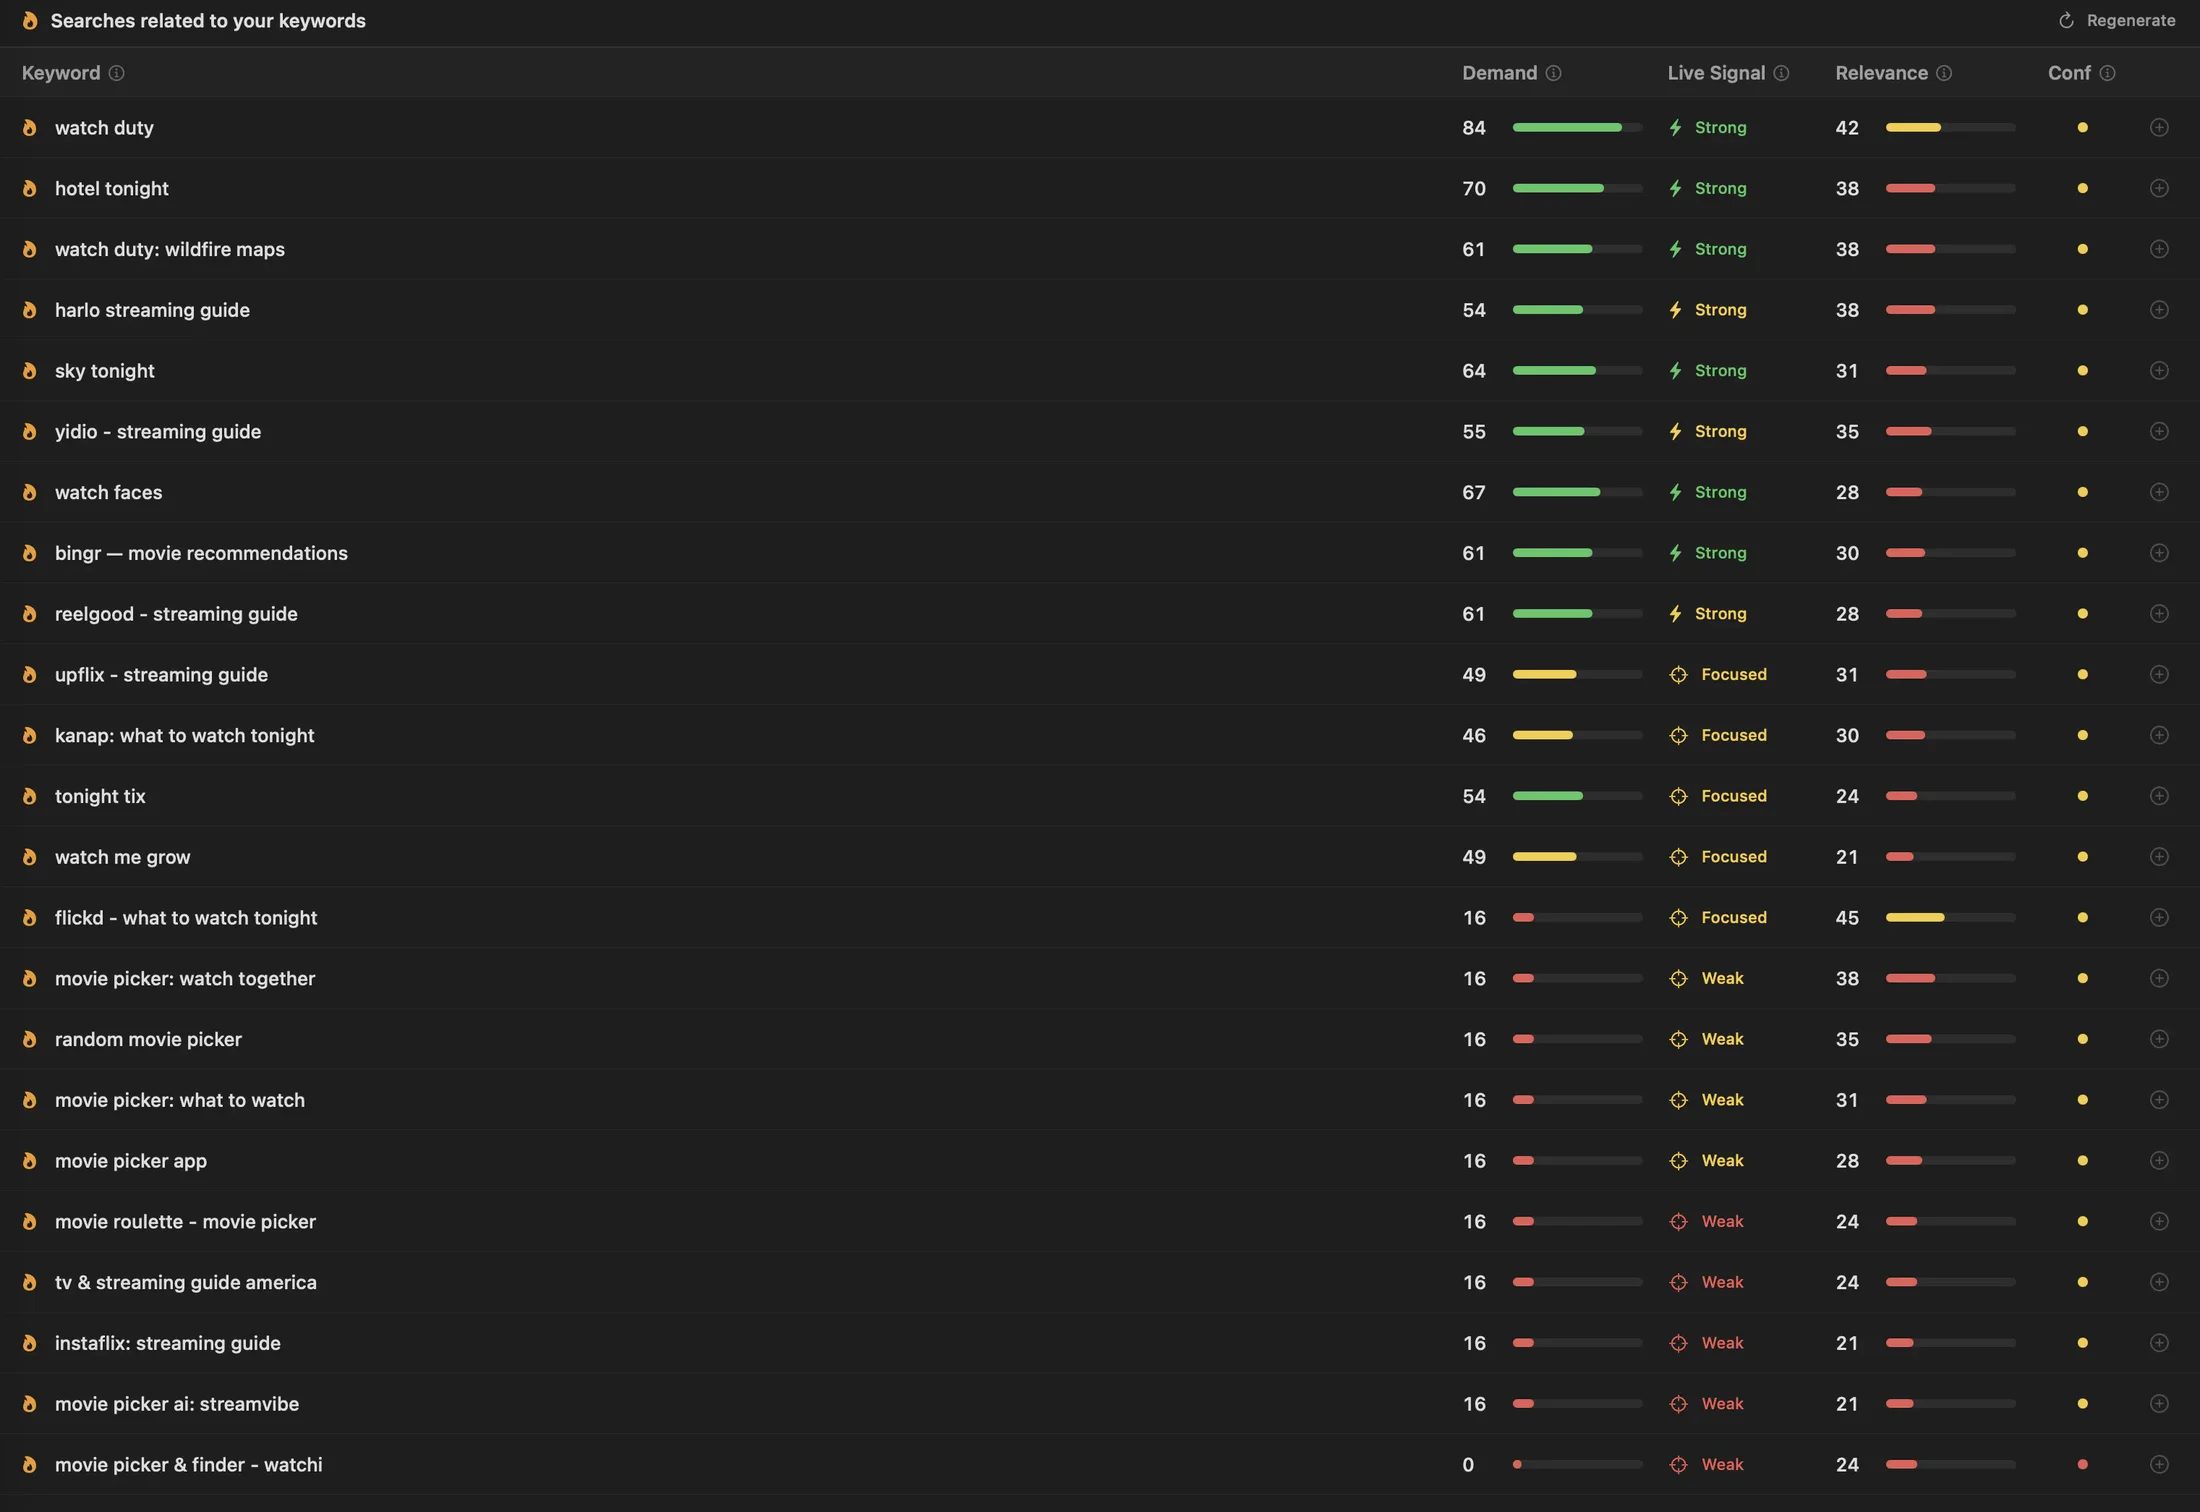The image size is (2200, 1512).
Task: Click plus icon for 'movie picker & finder - watchi'
Action: (x=2159, y=1464)
